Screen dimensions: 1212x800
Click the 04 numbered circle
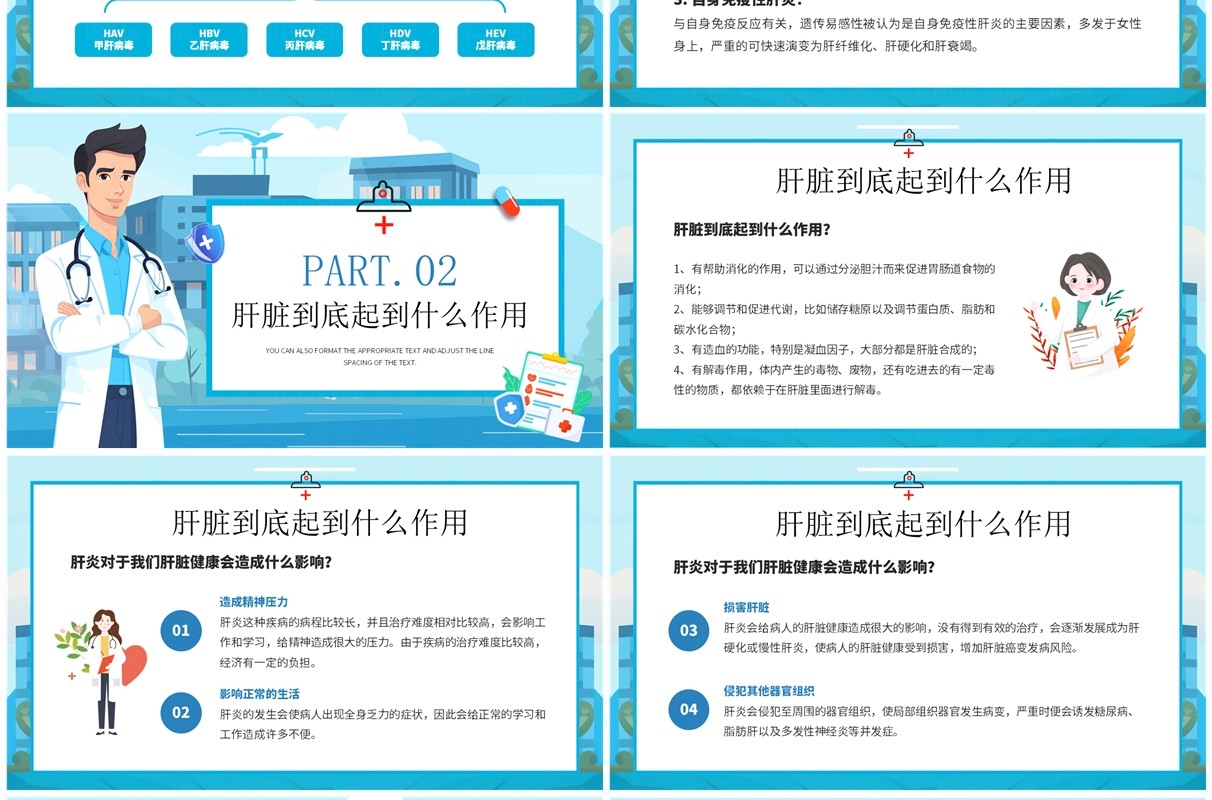[689, 709]
